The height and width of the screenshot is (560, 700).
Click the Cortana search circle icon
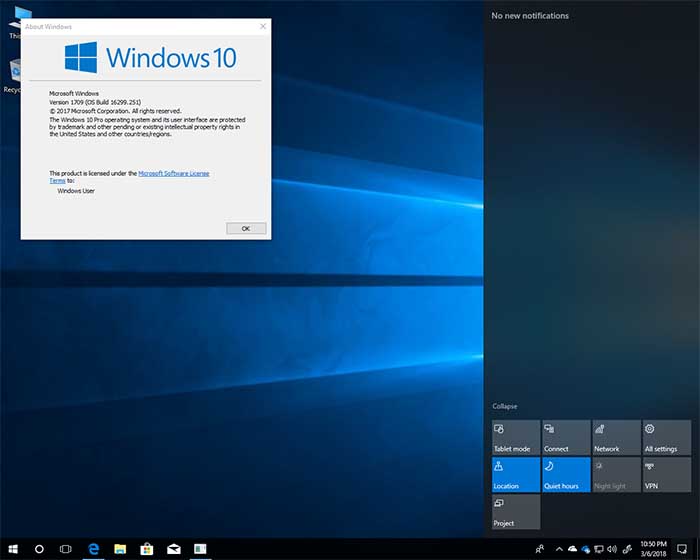pyautogui.click(x=40, y=549)
